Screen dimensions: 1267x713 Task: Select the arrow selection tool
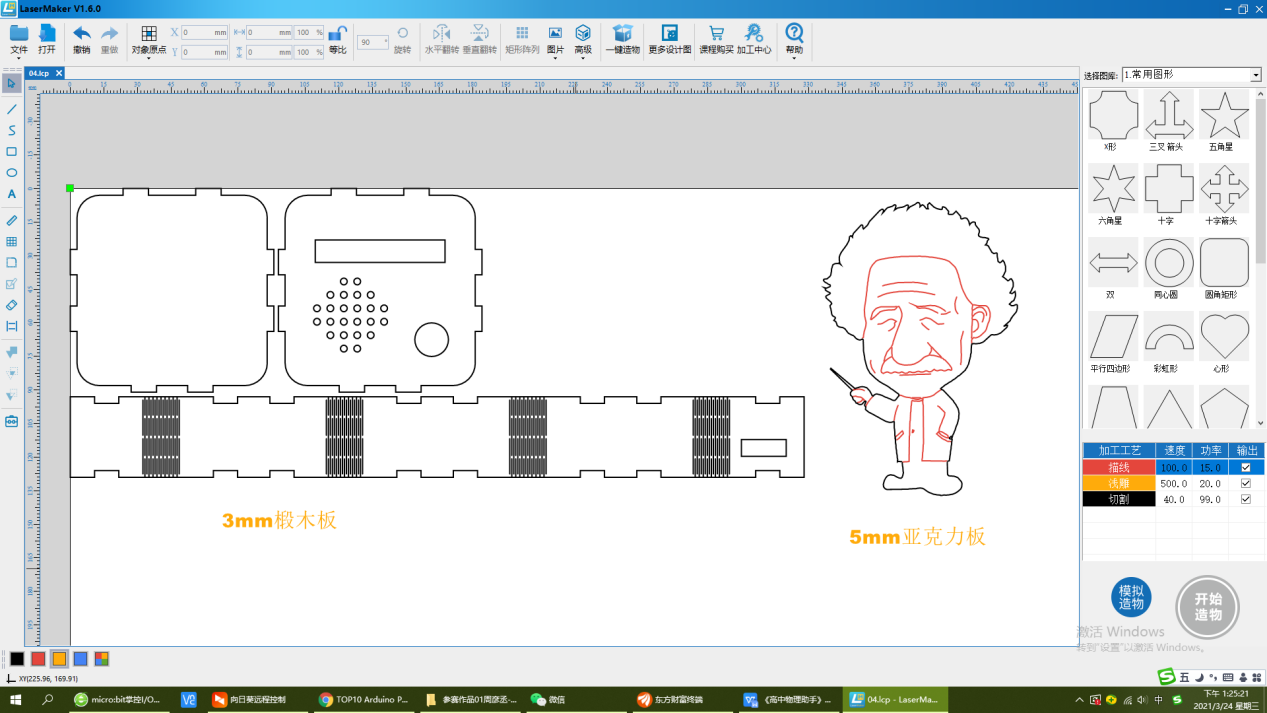tap(12, 83)
